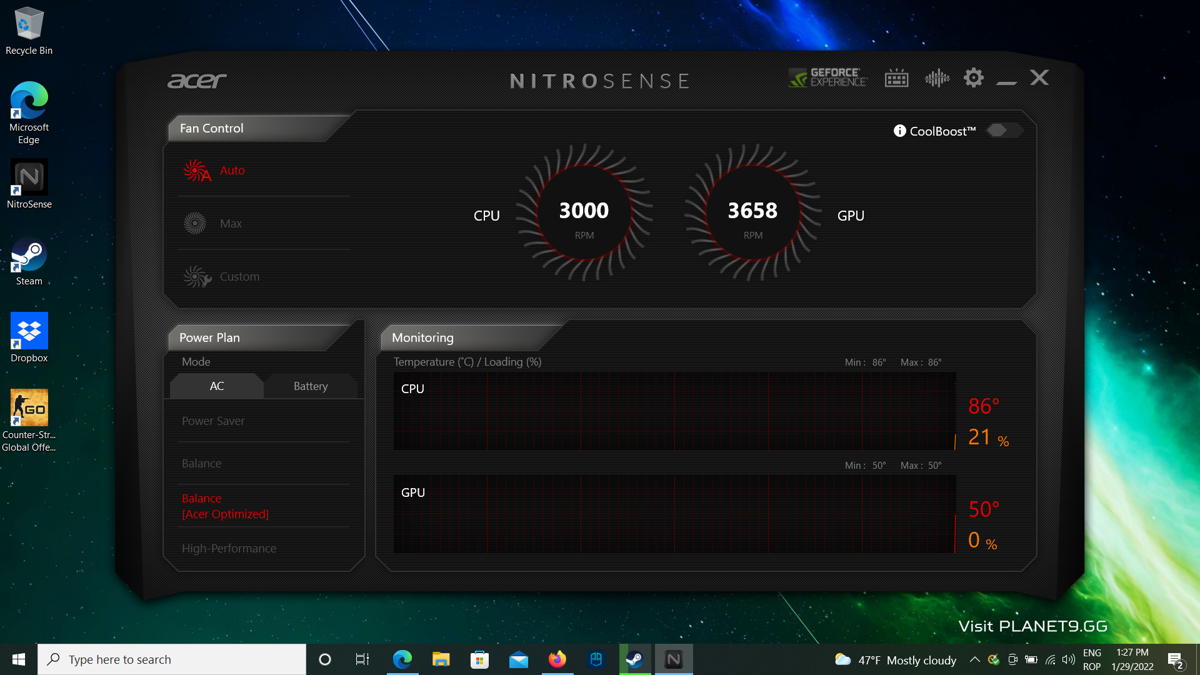The image size is (1200, 675).
Task: Click the CPU fan 3000 RPM dial
Action: tap(584, 212)
